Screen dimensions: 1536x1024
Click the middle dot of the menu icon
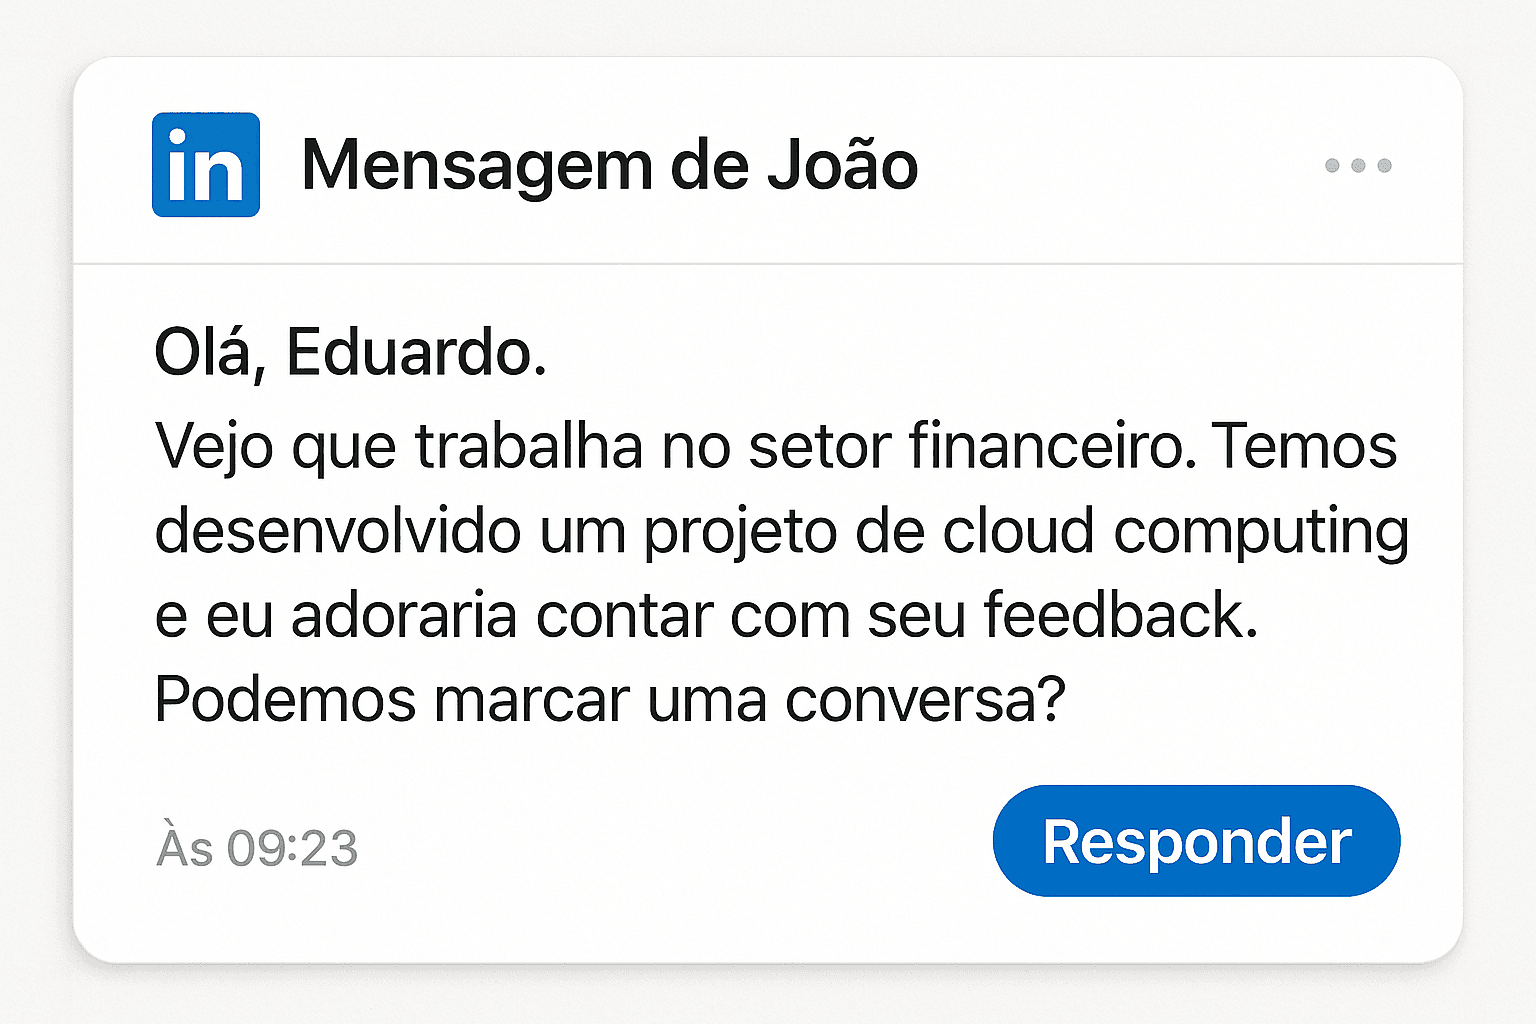coord(1360,166)
